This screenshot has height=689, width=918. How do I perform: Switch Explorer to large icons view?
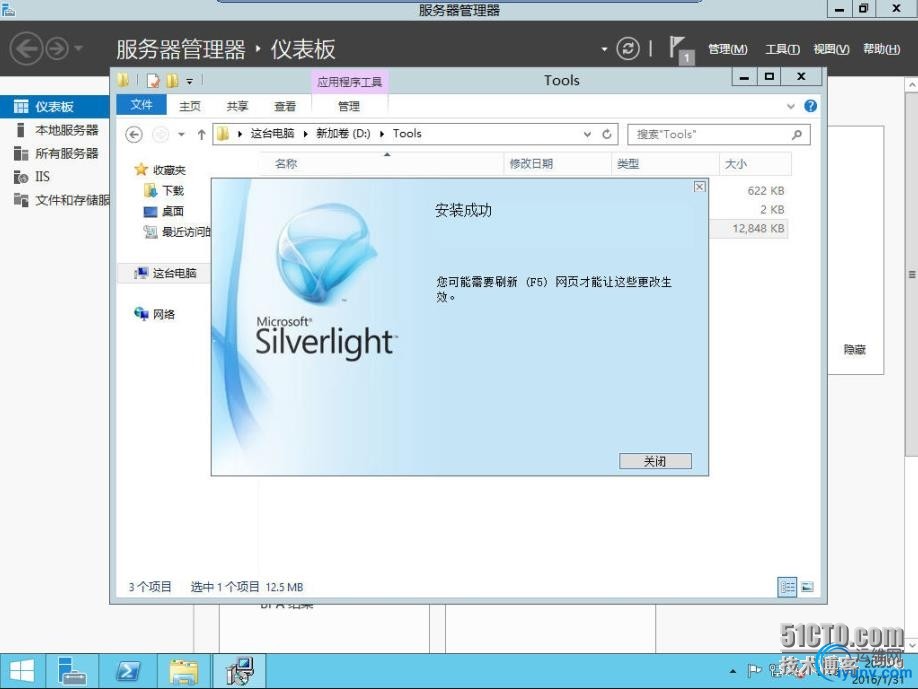tap(807, 587)
